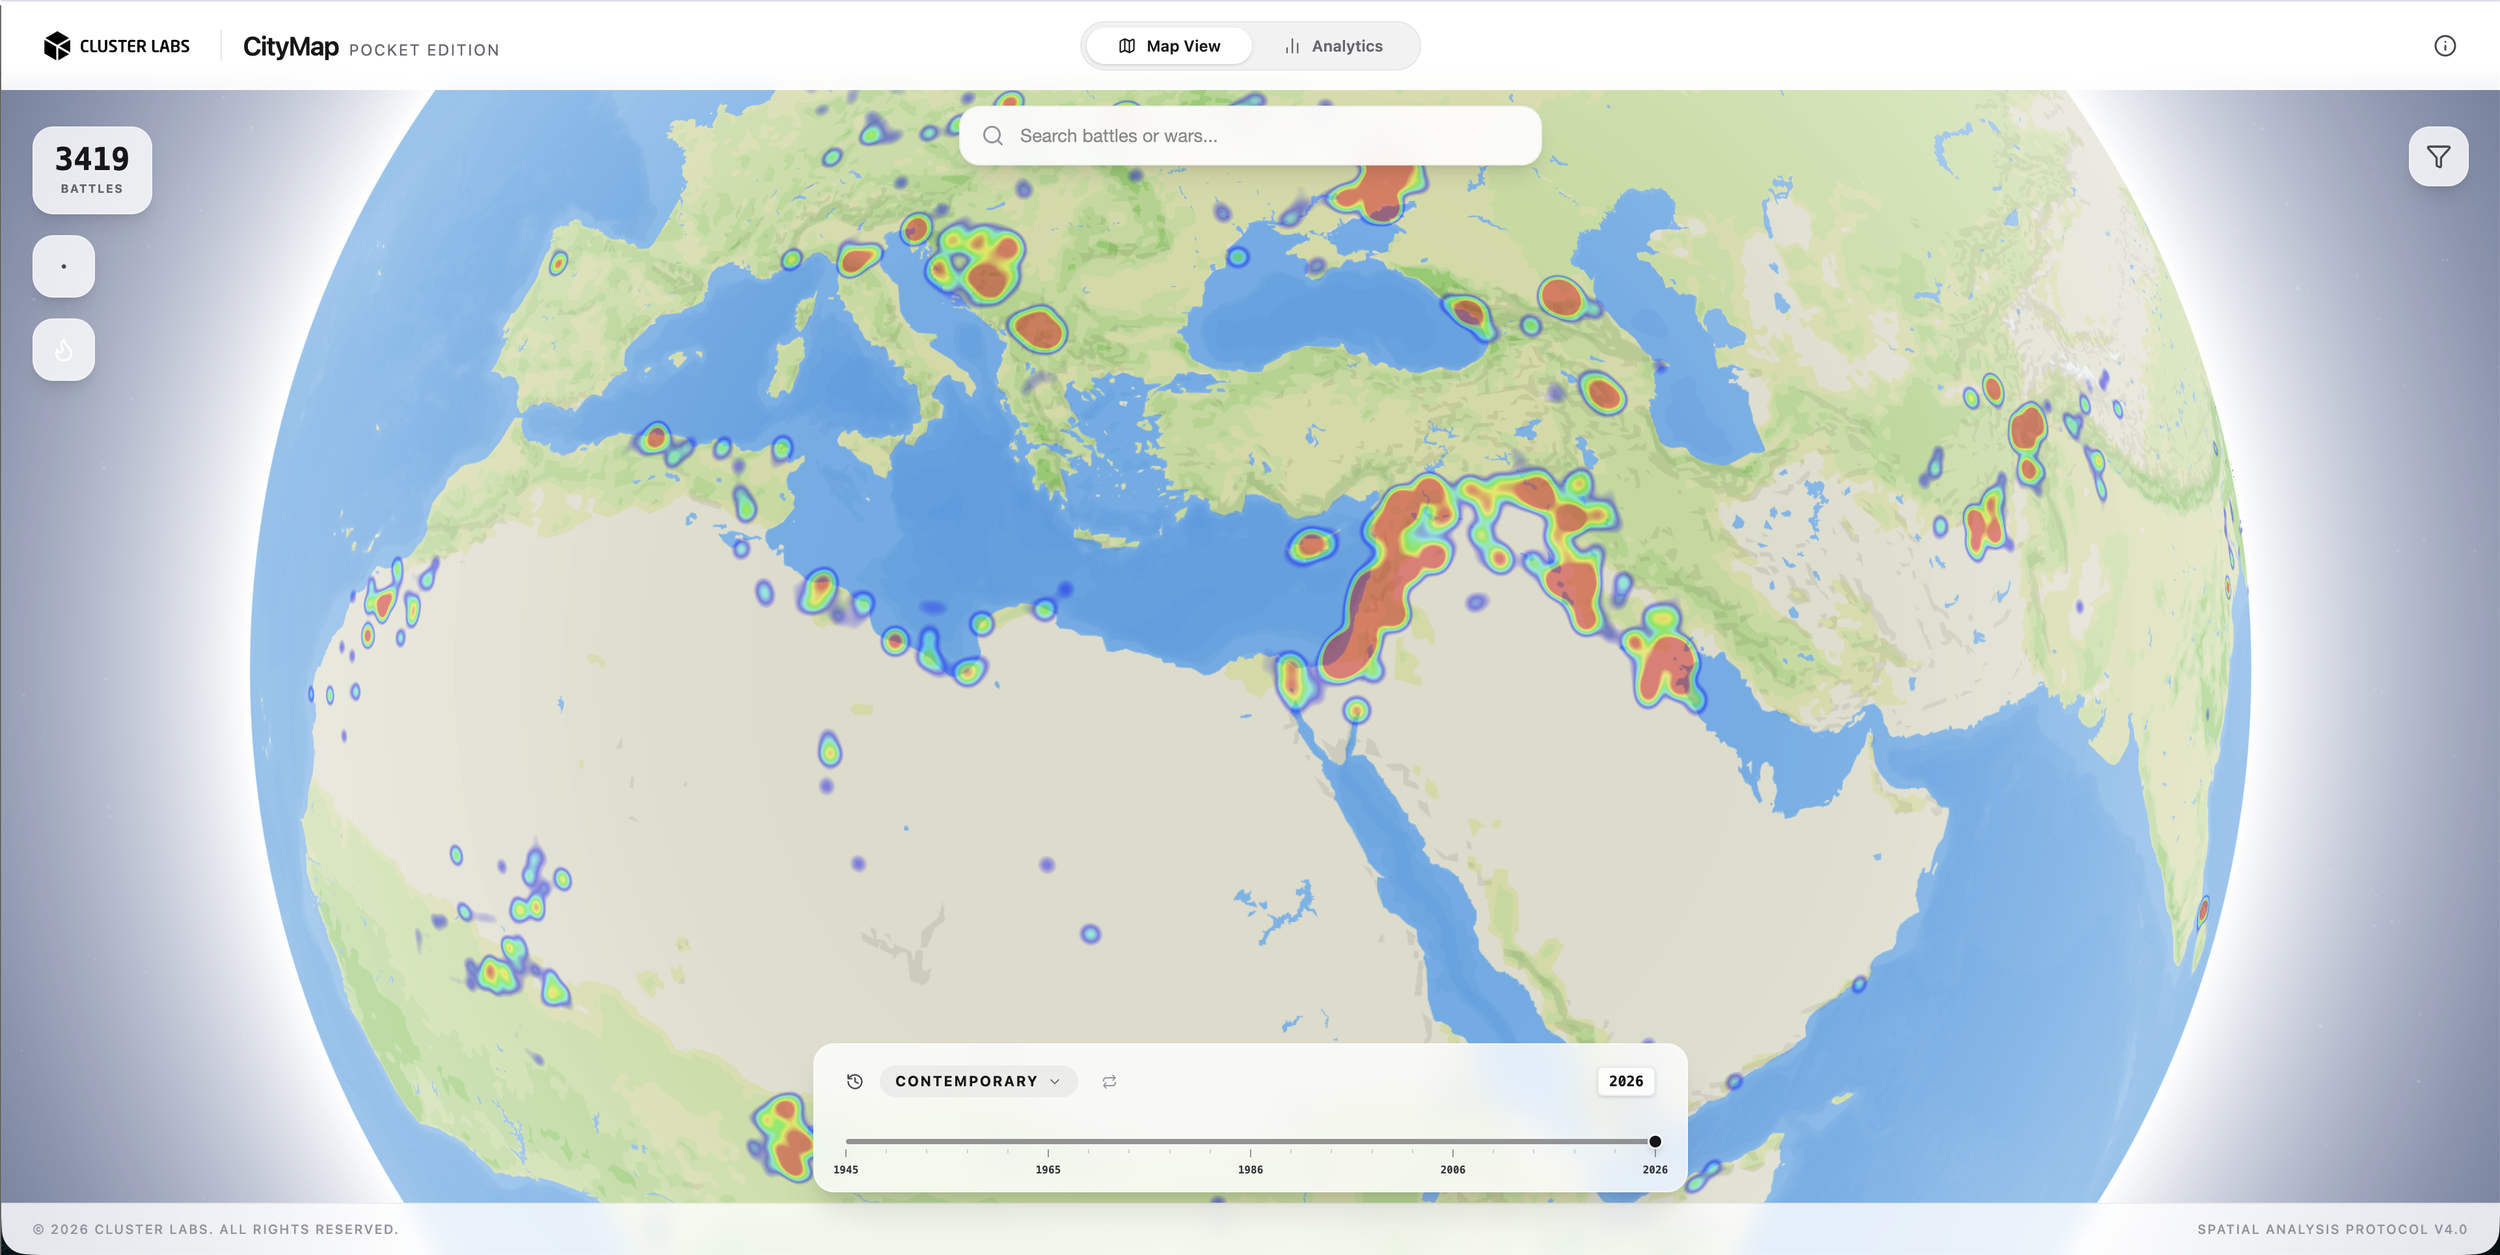The image size is (2500, 1255).
Task: Click the magnifier icon in the search bar
Action: coord(992,136)
